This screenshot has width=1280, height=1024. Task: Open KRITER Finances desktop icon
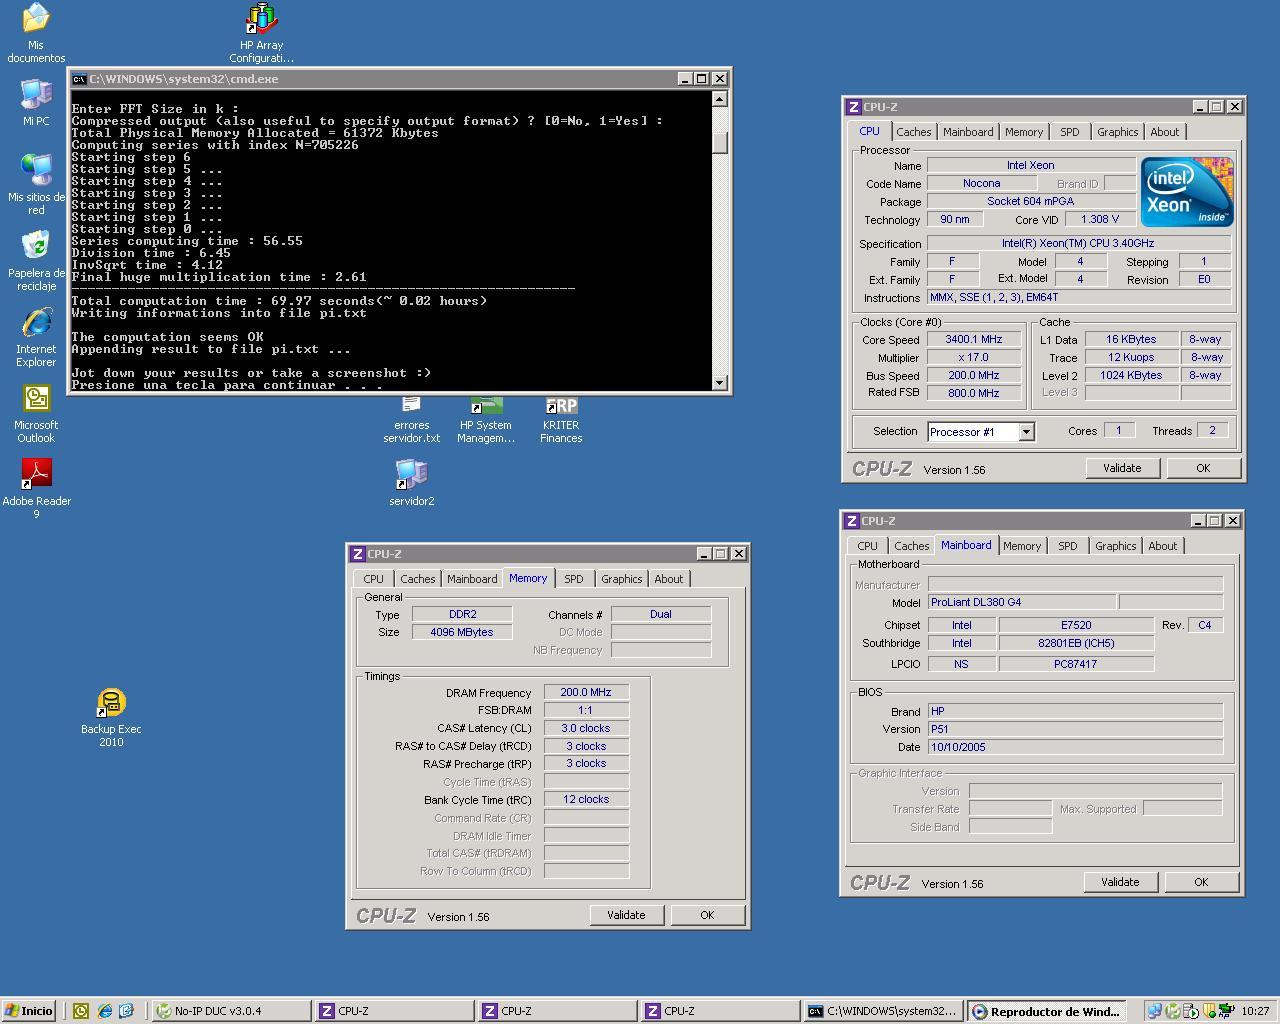click(x=561, y=420)
